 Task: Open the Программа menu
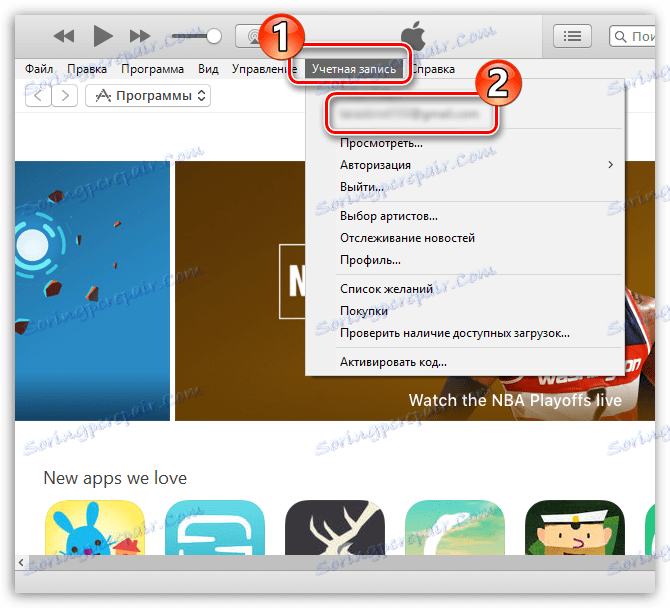coord(153,69)
